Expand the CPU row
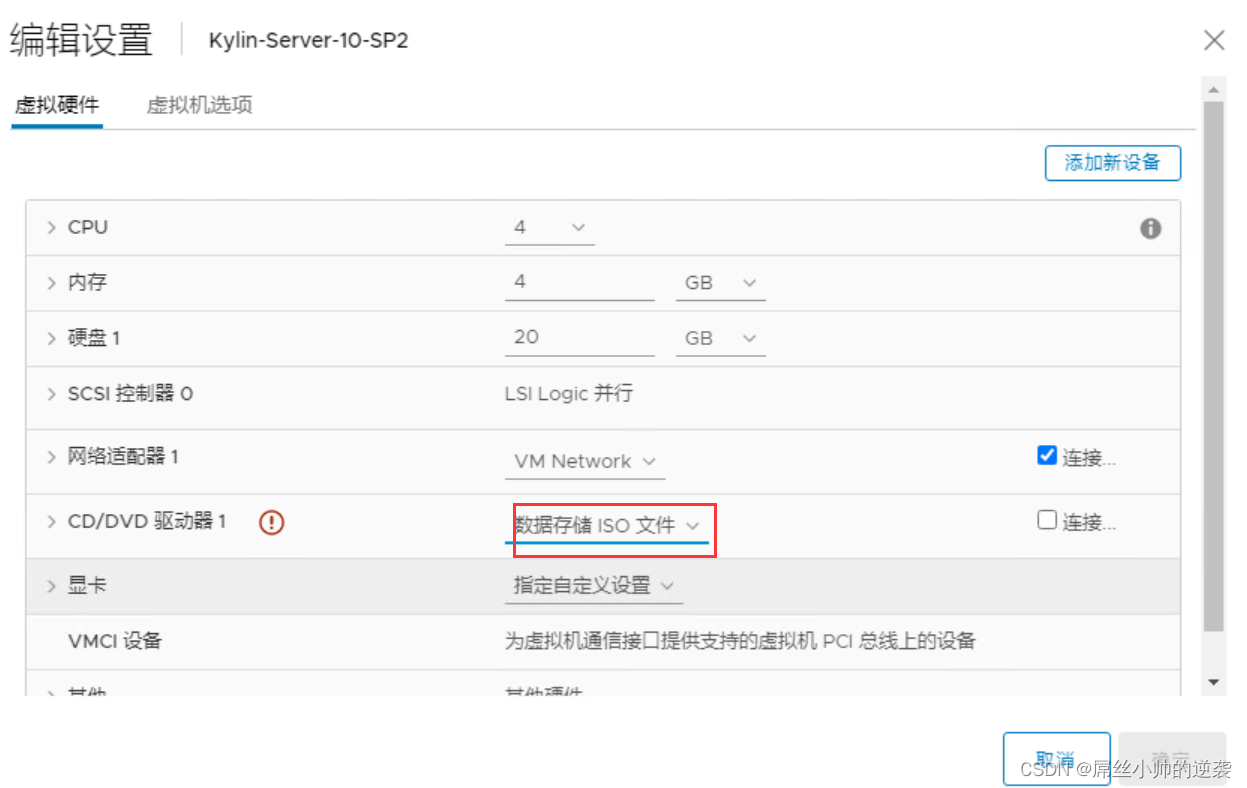 coord(51,228)
